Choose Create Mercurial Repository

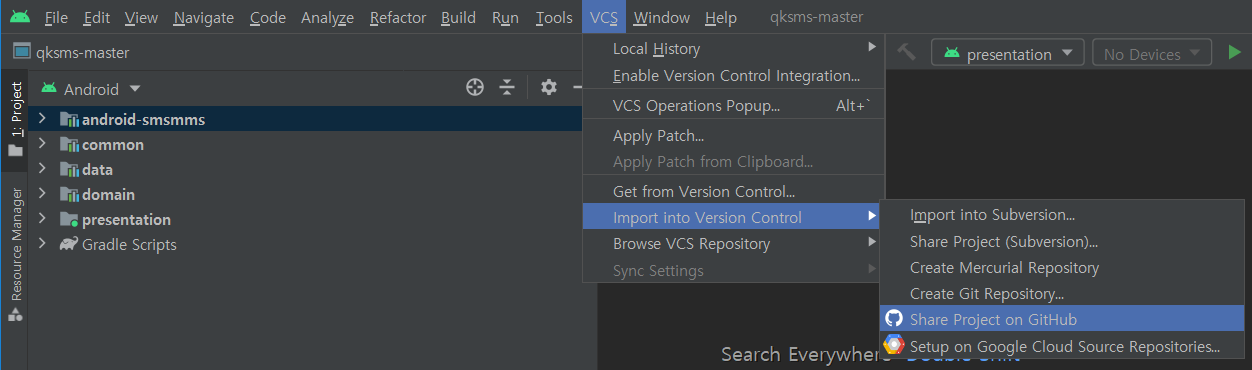(x=1062, y=268)
